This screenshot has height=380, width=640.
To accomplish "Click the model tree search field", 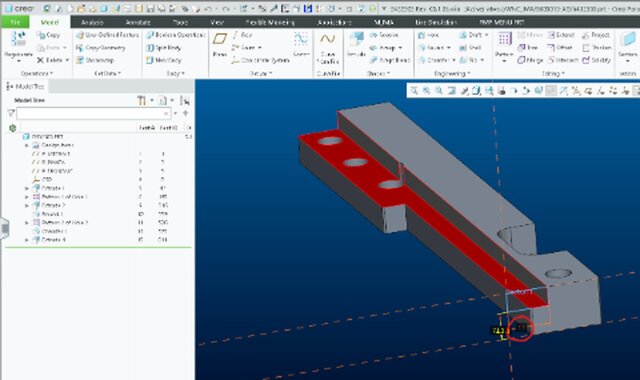I will pos(93,113).
